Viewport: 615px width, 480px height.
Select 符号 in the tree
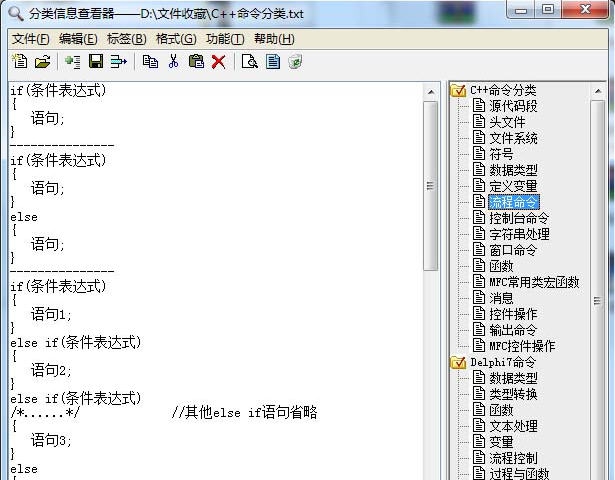pyautogui.click(x=501, y=154)
